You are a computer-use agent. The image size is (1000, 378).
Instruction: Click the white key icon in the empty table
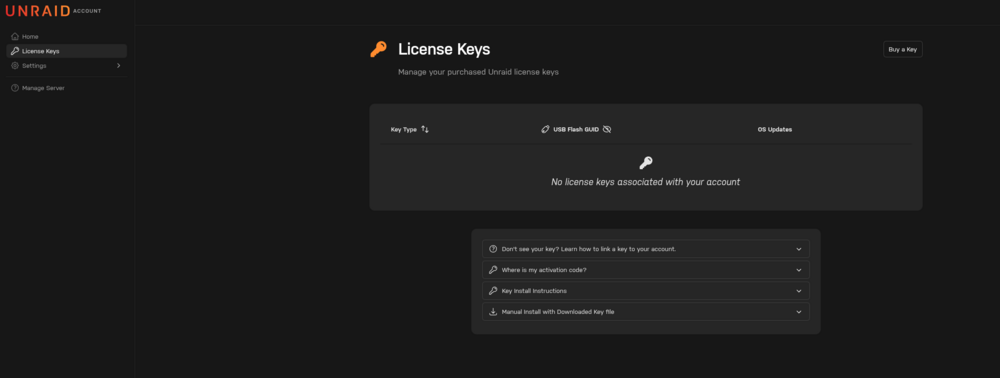(x=645, y=163)
